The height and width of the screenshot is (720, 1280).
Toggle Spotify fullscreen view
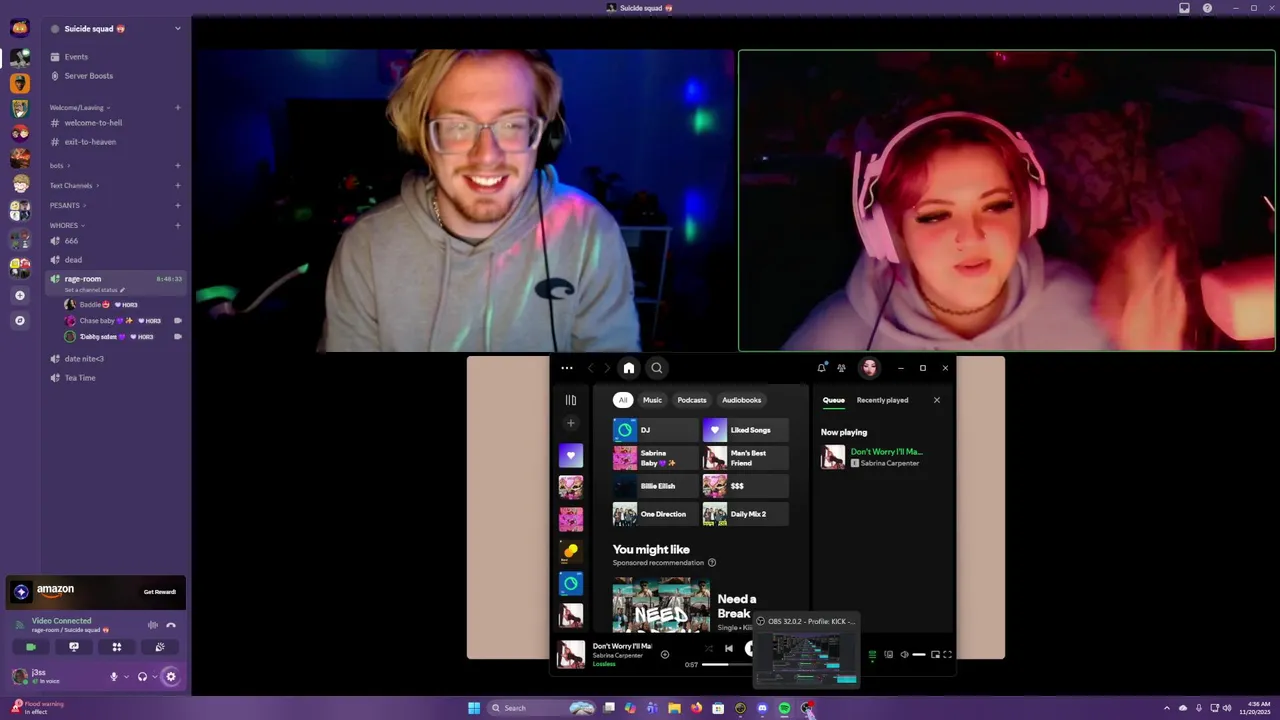(x=947, y=655)
